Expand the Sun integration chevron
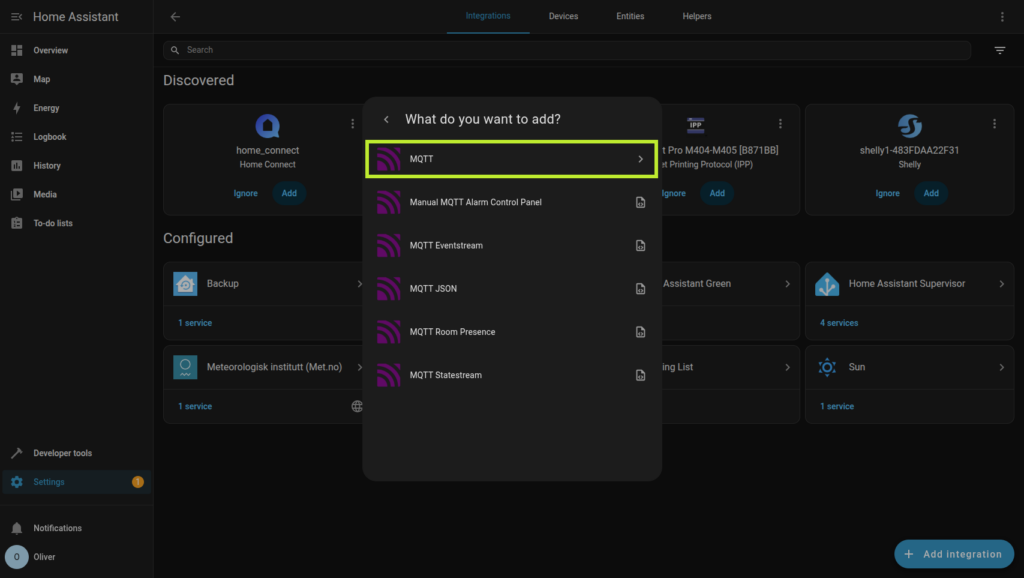Image resolution: width=1024 pixels, height=578 pixels. (x=1001, y=368)
